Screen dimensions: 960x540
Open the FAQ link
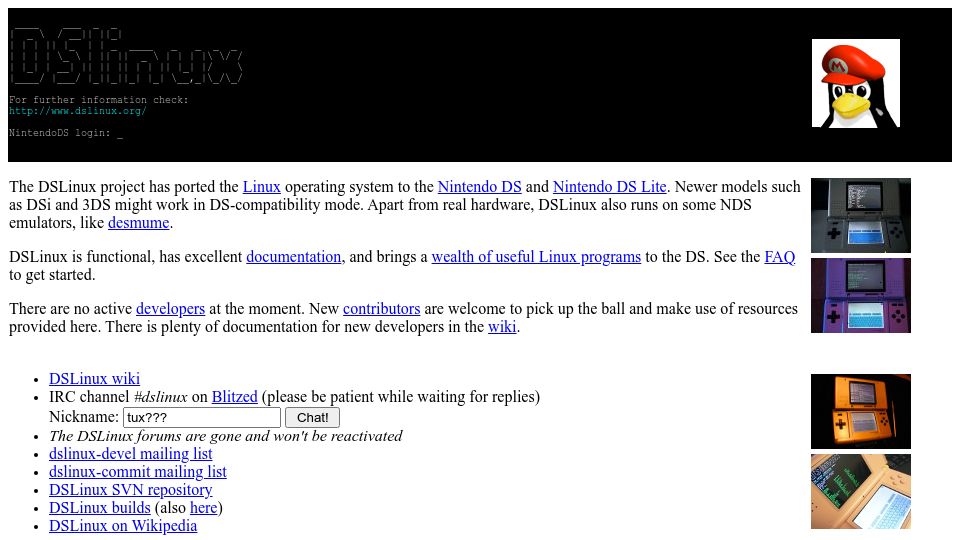click(779, 257)
